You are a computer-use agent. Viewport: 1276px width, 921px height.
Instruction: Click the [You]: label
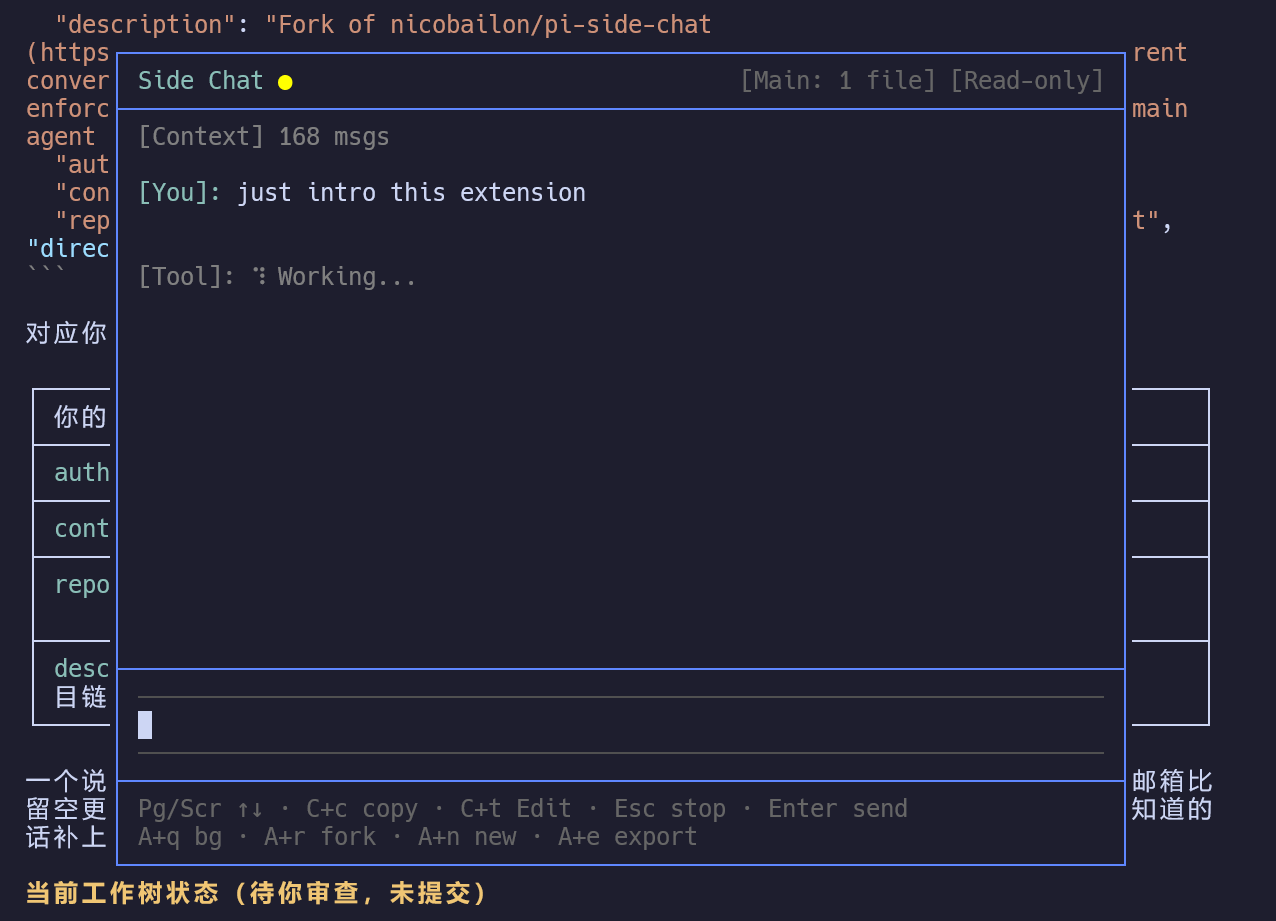(180, 193)
